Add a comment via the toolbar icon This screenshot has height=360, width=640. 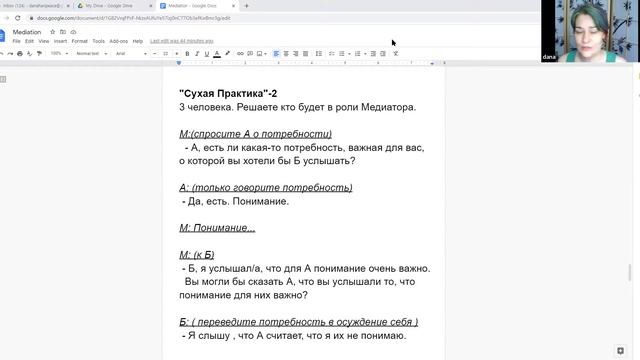pyautogui.click(x=250, y=53)
